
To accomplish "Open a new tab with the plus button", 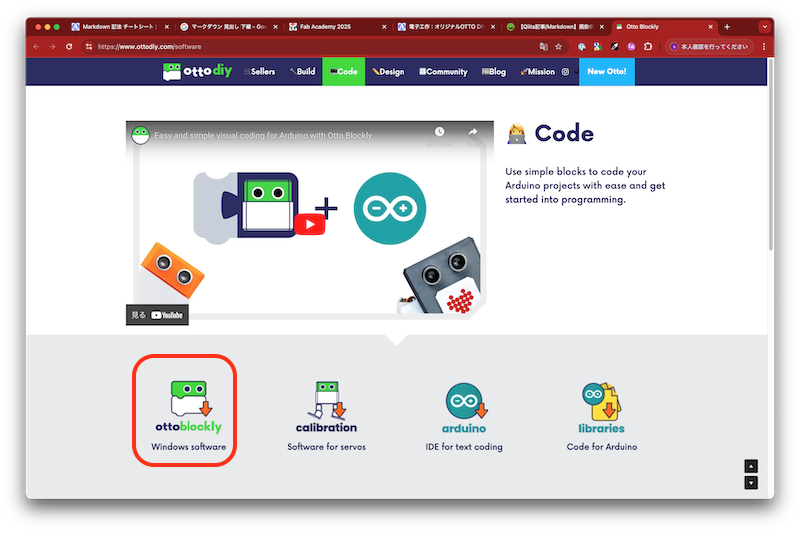I will tap(727, 27).
